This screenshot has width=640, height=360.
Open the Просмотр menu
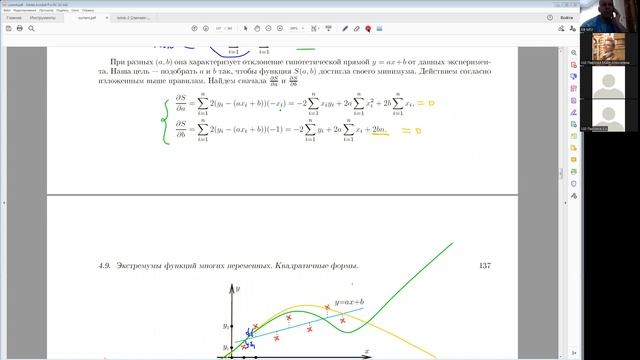pyautogui.click(x=46, y=10)
